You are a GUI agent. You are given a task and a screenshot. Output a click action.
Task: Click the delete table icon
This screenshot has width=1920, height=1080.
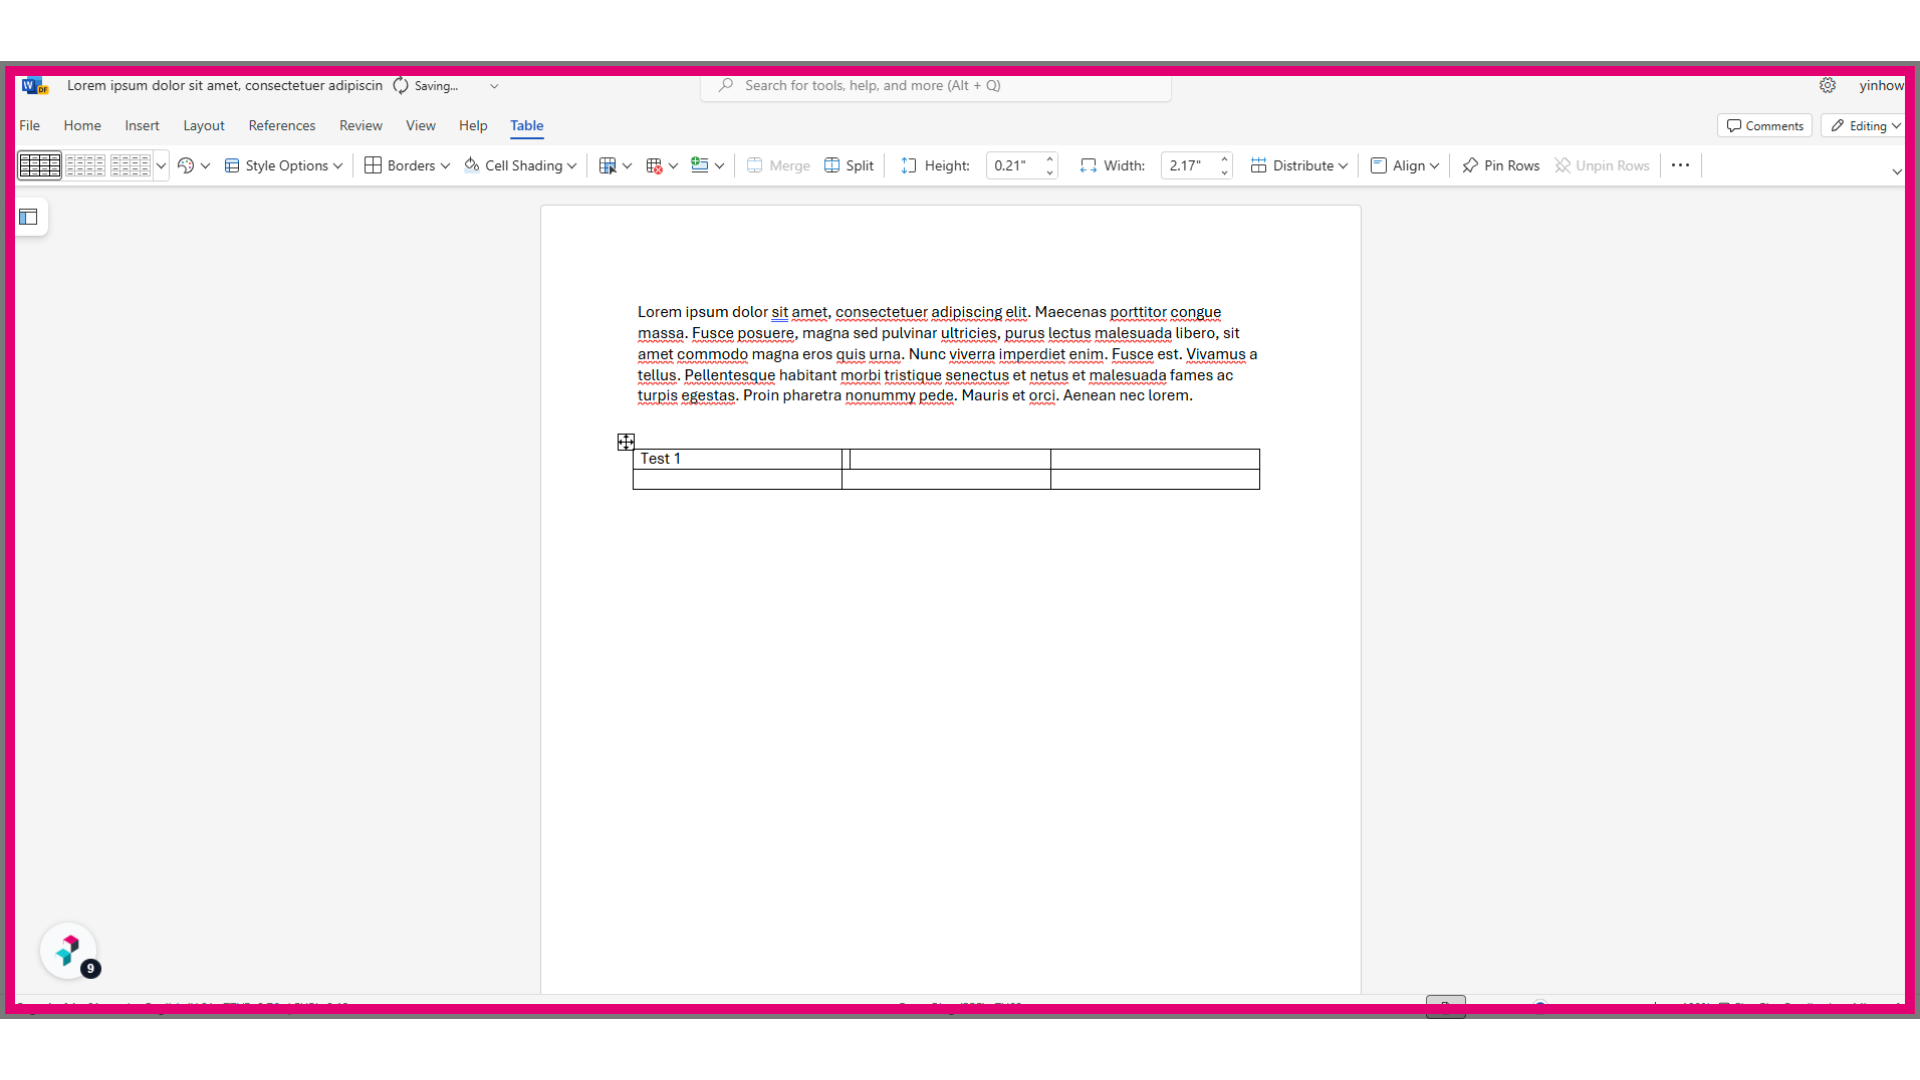(x=654, y=166)
